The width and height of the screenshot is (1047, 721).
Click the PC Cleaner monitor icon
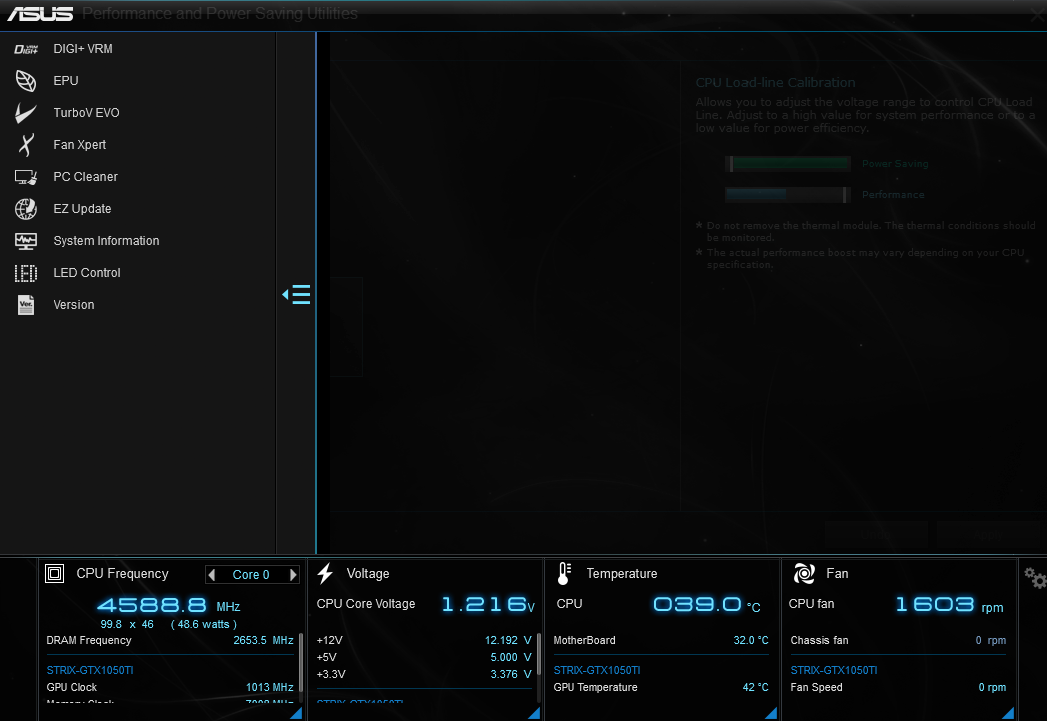point(26,177)
